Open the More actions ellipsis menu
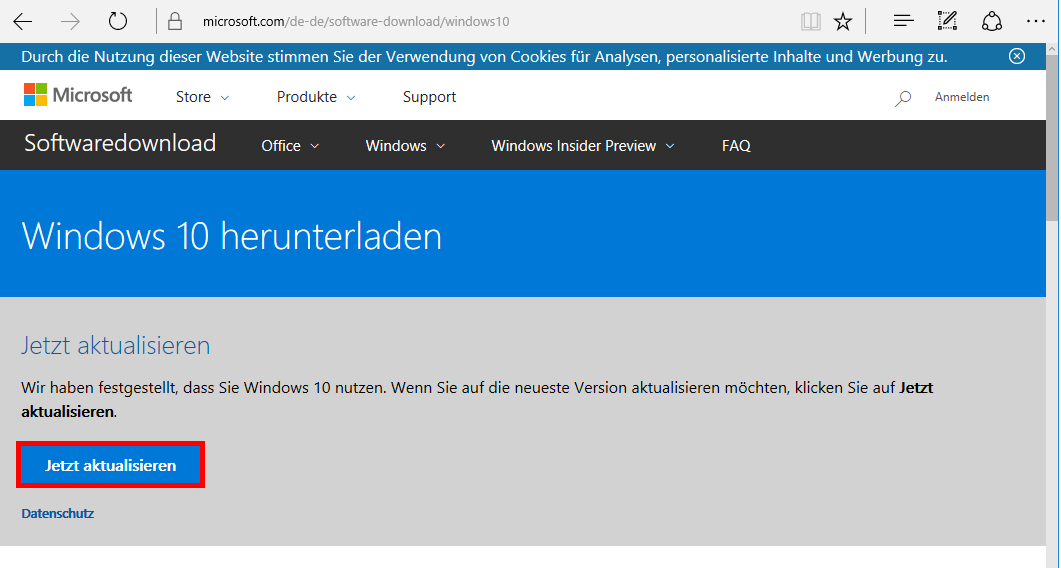This screenshot has height=568, width=1061. (x=1036, y=22)
